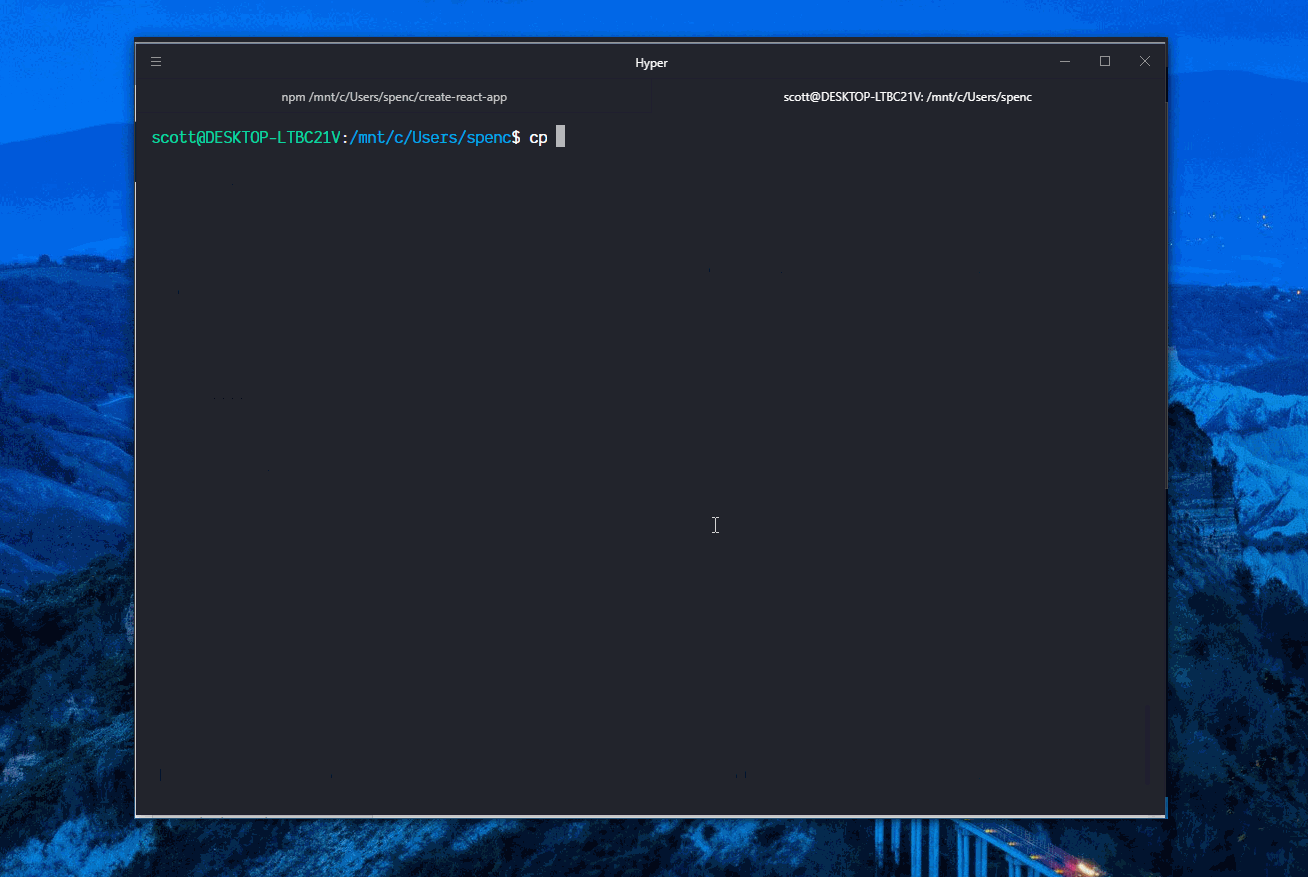
Task: Click the blinking terminal cursor block
Action: click(560, 137)
